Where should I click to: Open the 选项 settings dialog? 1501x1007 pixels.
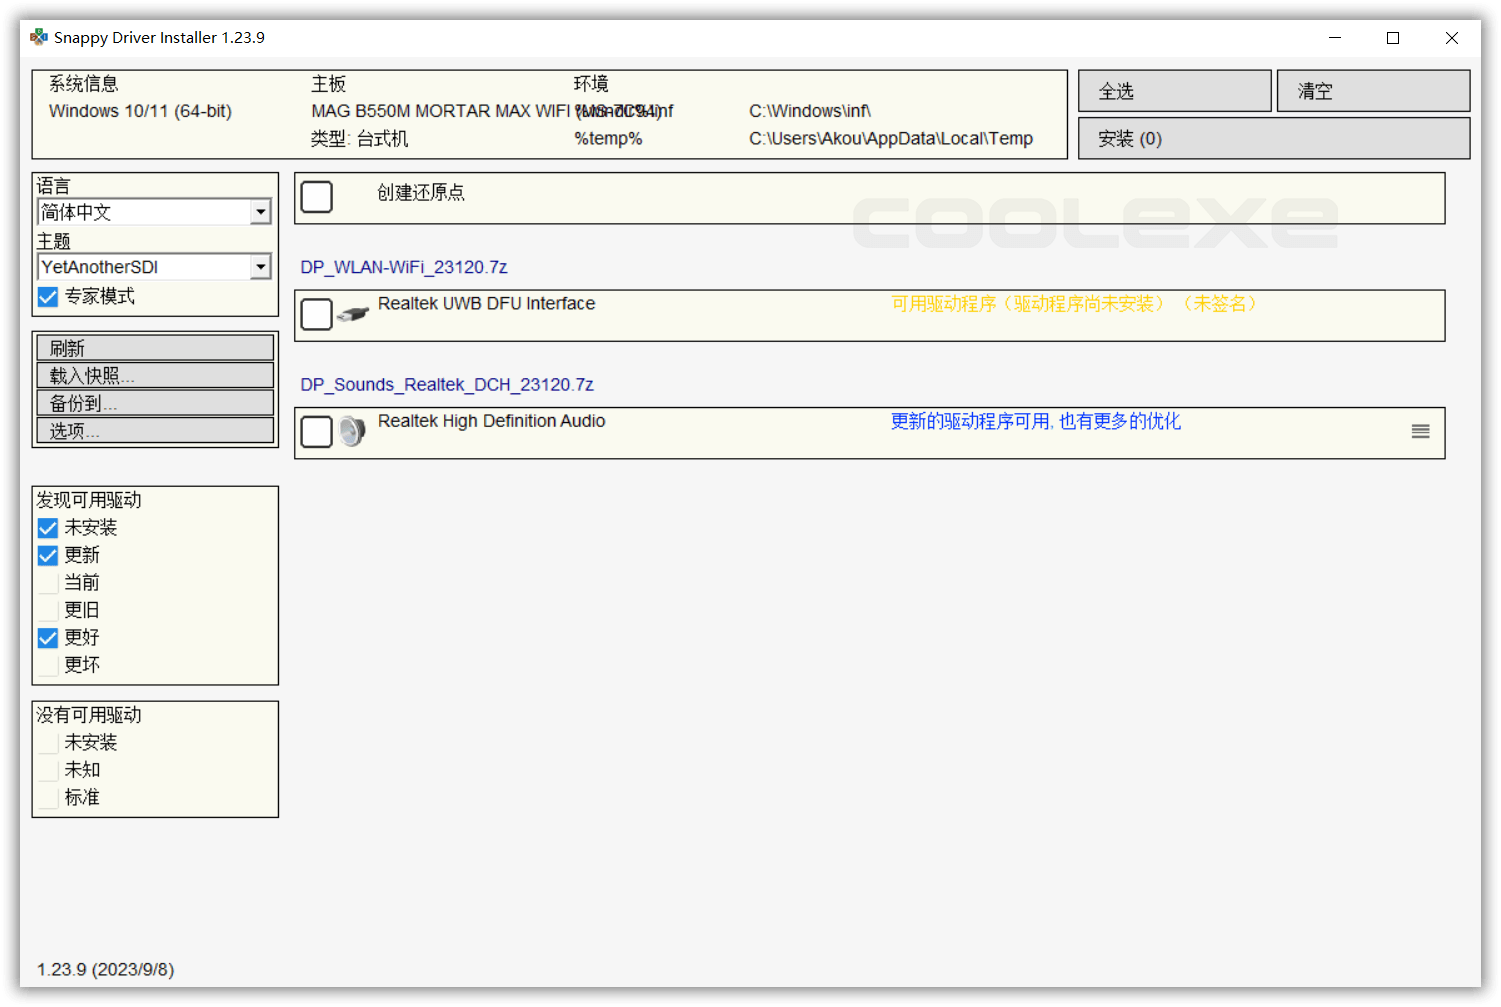pos(154,430)
